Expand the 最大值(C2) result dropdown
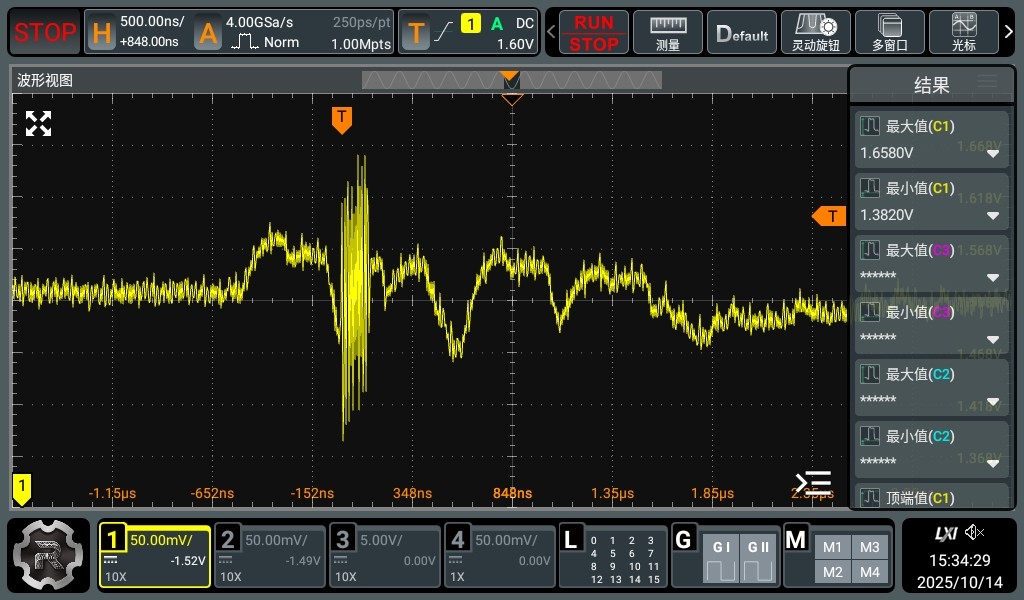 tap(993, 402)
